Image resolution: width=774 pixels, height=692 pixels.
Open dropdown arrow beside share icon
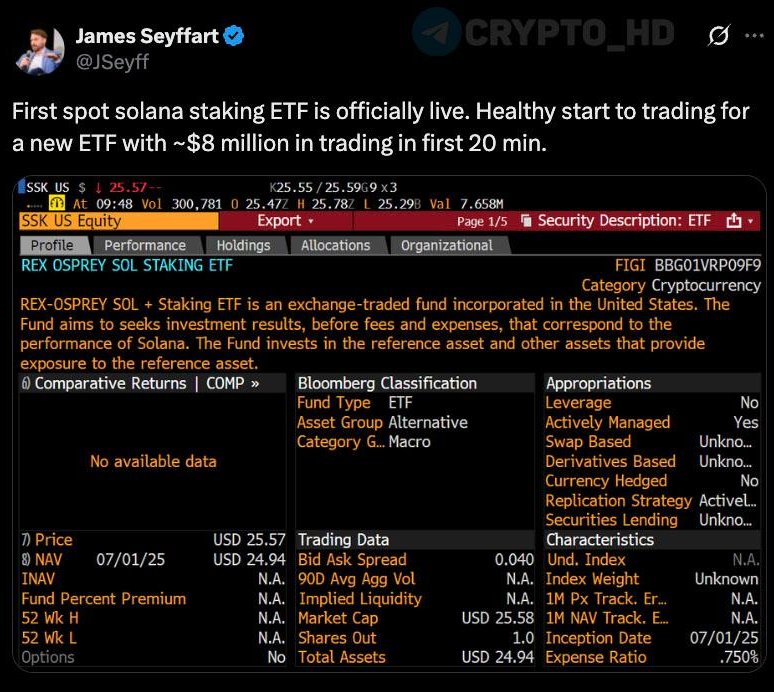coord(751,221)
